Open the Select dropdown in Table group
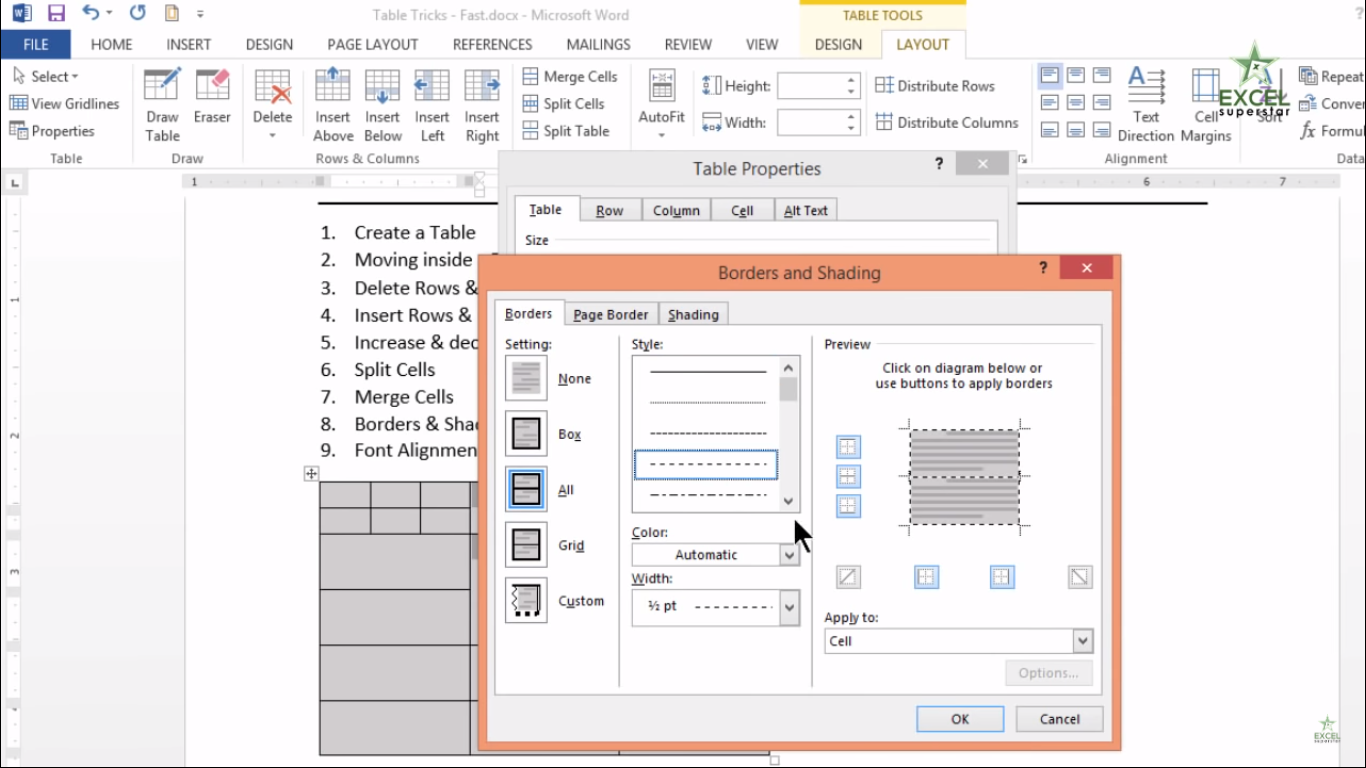Viewport: 1366px width, 768px height. [46, 76]
